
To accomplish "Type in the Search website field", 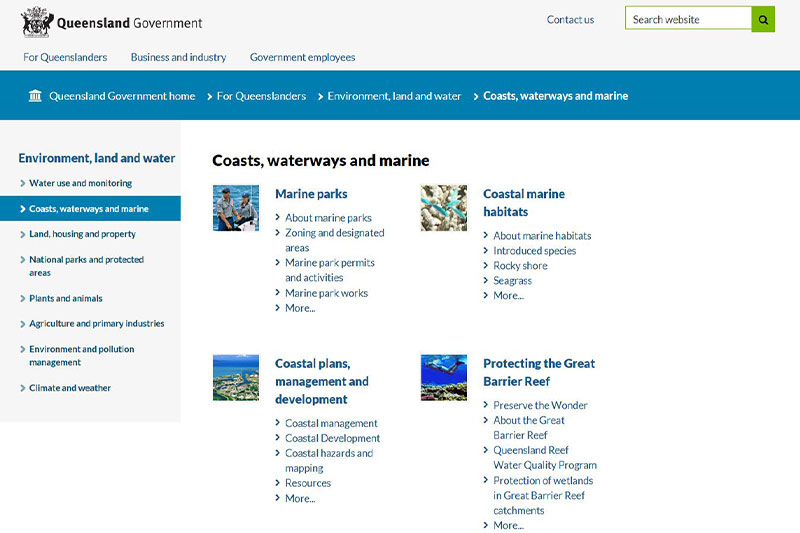I will (687, 19).
